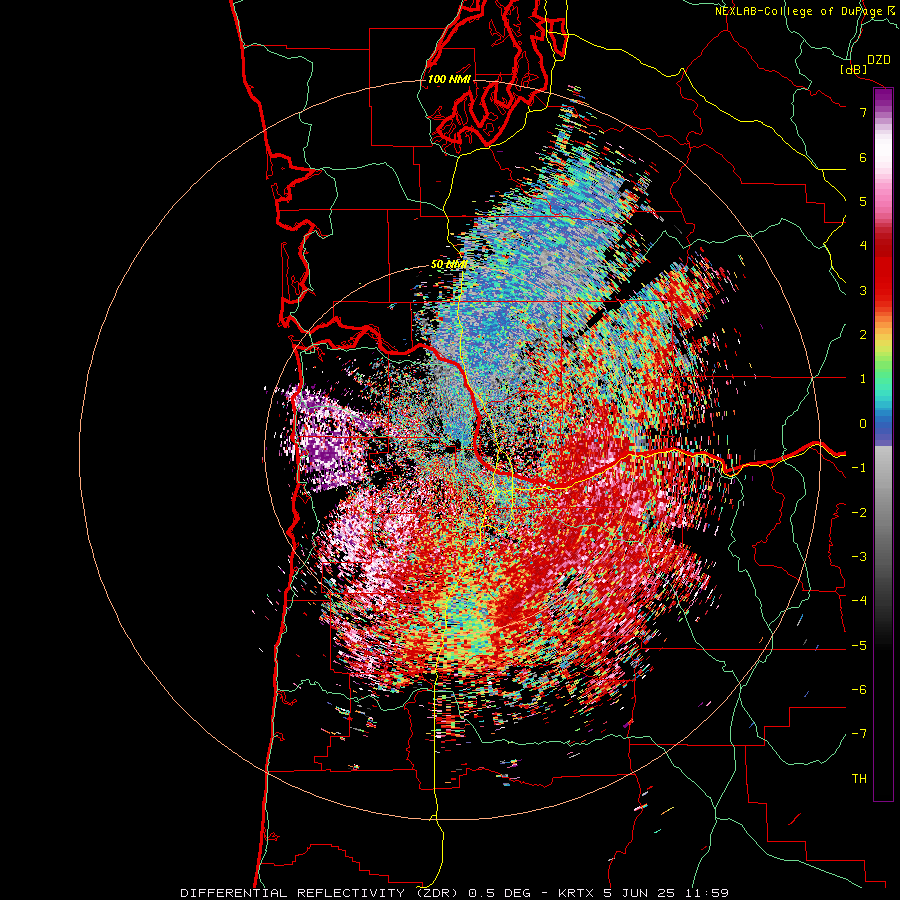Click the -6 value on color scale
Viewport: 900px width, 900px height.
pyautogui.click(x=859, y=690)
